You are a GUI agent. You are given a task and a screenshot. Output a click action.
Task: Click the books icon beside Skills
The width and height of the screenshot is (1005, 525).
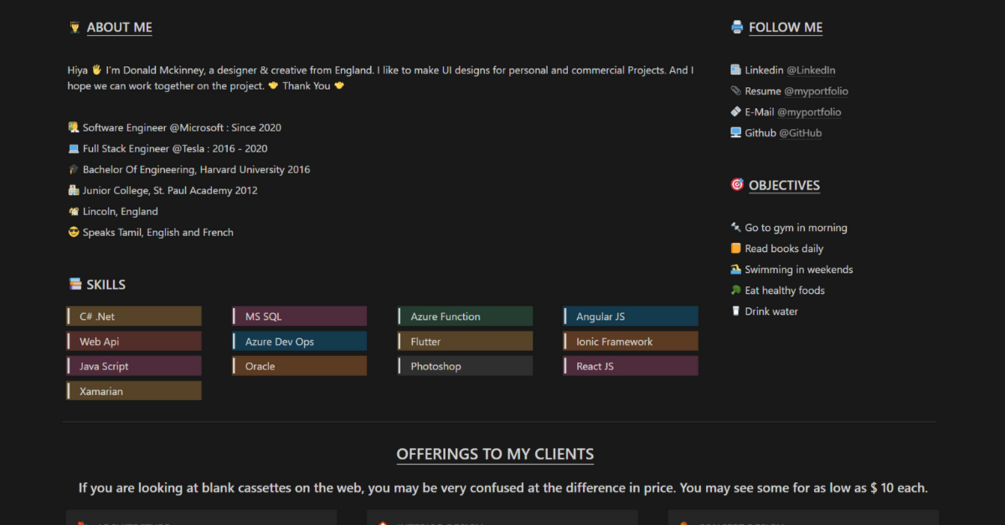74,285
